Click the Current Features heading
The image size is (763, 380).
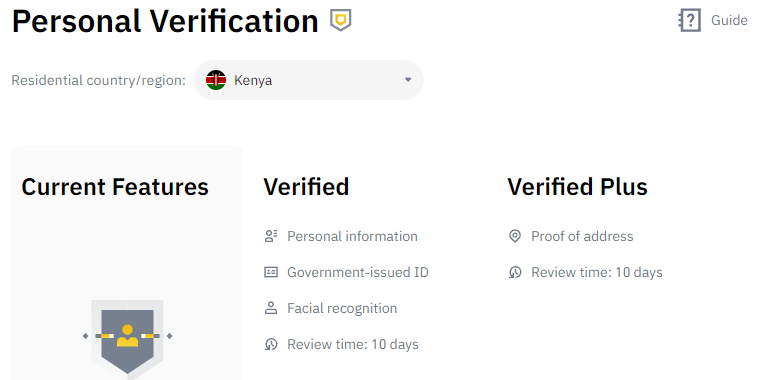pos(115,187)
